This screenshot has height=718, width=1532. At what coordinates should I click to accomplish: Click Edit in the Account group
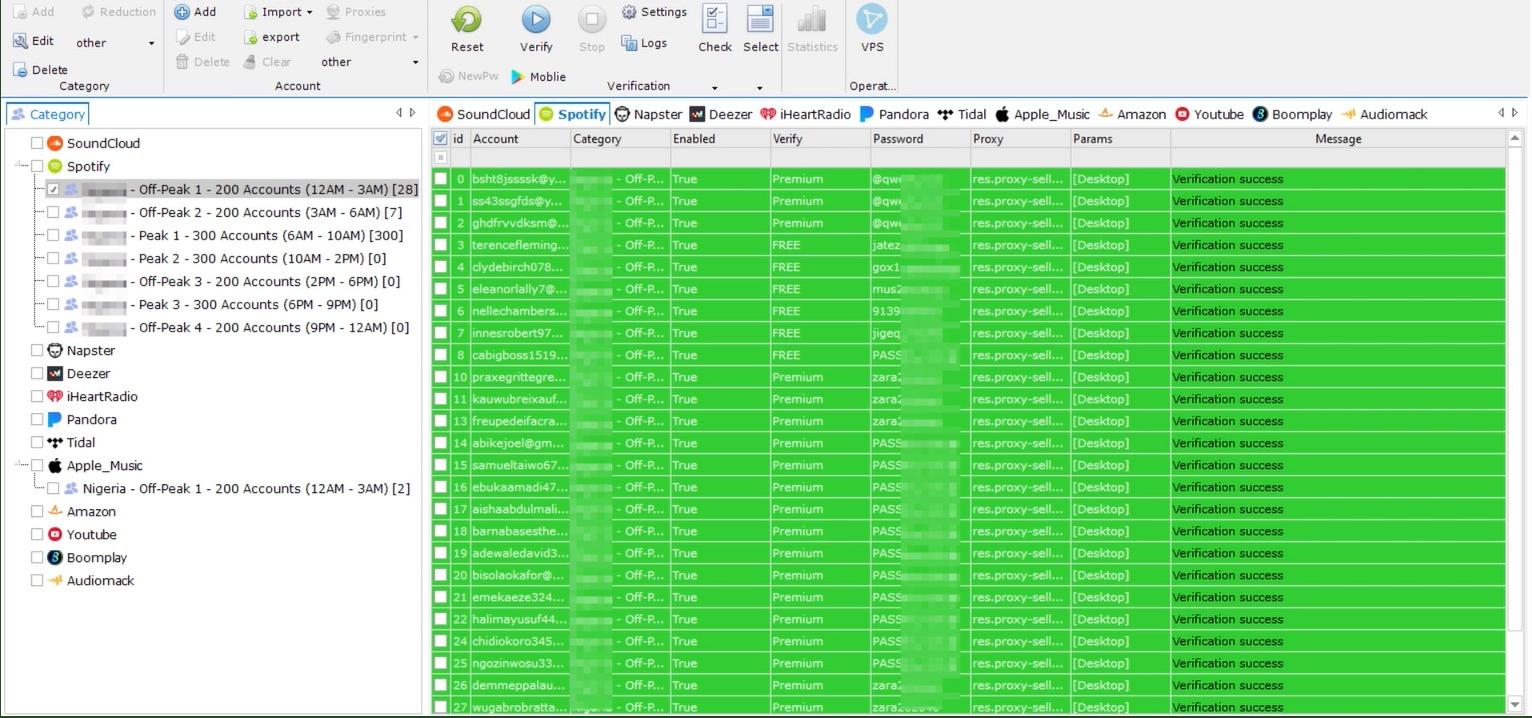[195, 37]
